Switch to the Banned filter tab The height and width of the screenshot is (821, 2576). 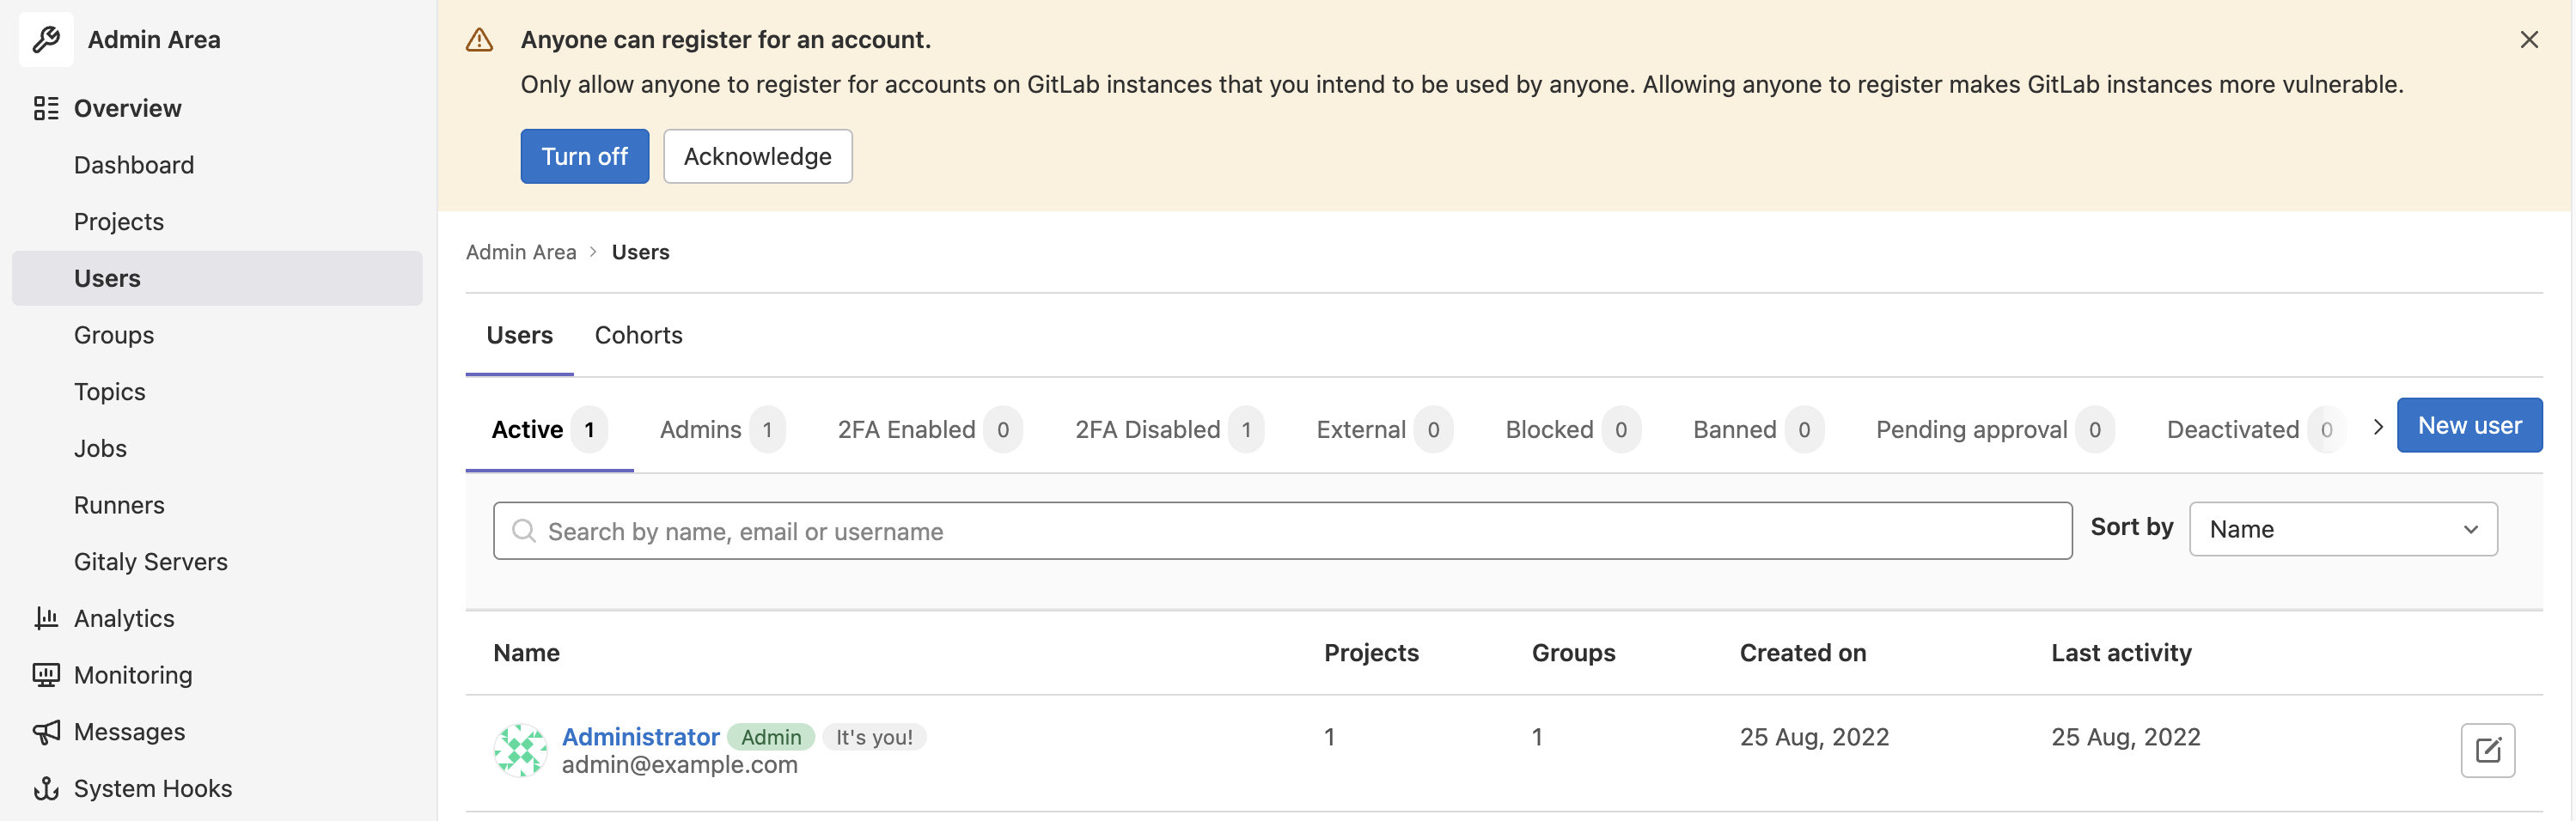pos(1758,429)
